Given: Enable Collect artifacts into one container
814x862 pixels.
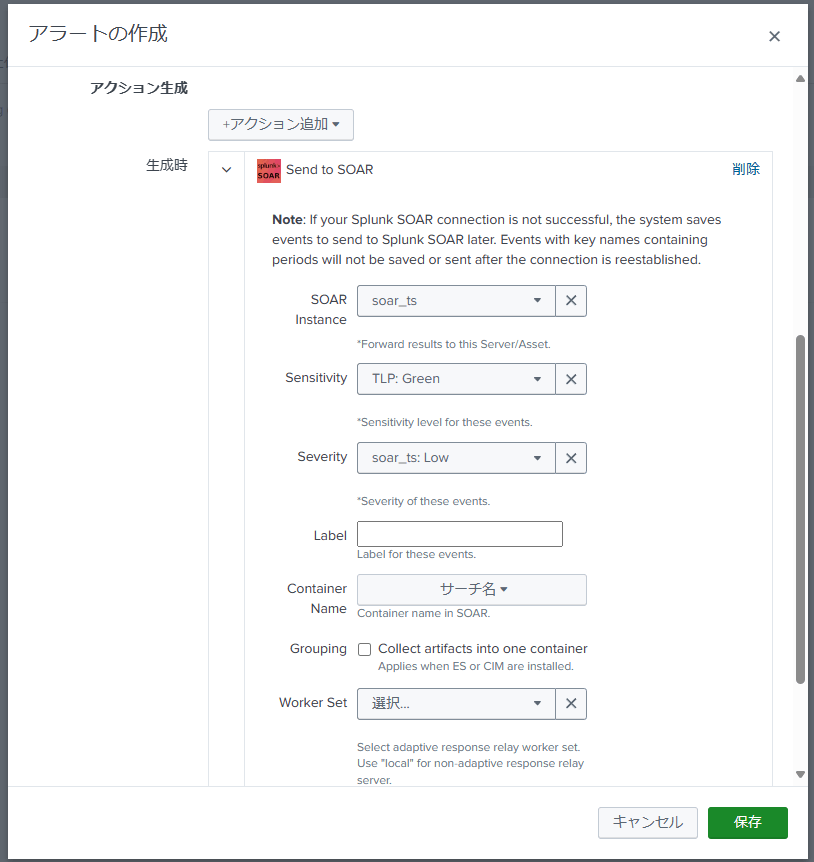Looking at the screenshot, I should point(364,649).
